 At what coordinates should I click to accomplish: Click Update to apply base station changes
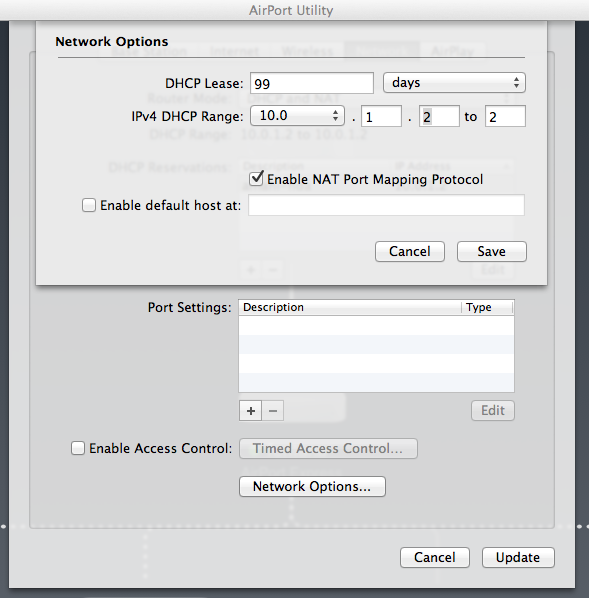(x=518, y=558)
